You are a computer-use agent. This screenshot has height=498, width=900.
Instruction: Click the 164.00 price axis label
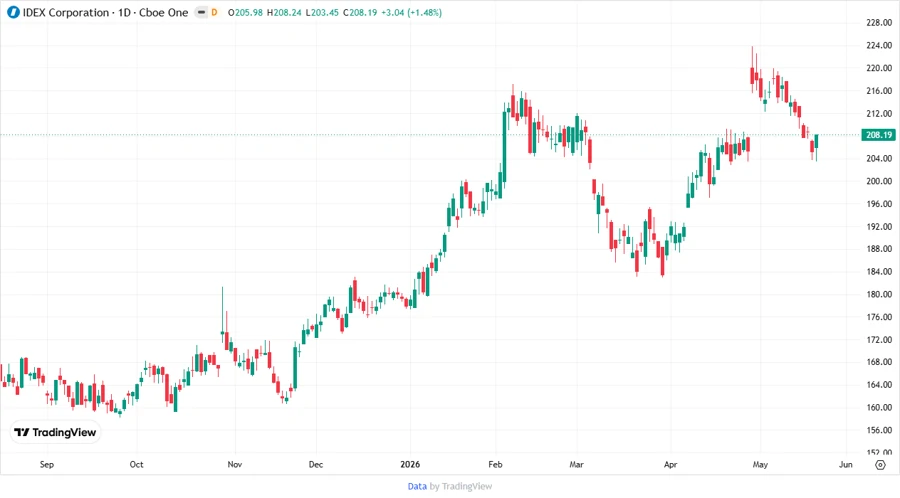[x=879, y=384]
